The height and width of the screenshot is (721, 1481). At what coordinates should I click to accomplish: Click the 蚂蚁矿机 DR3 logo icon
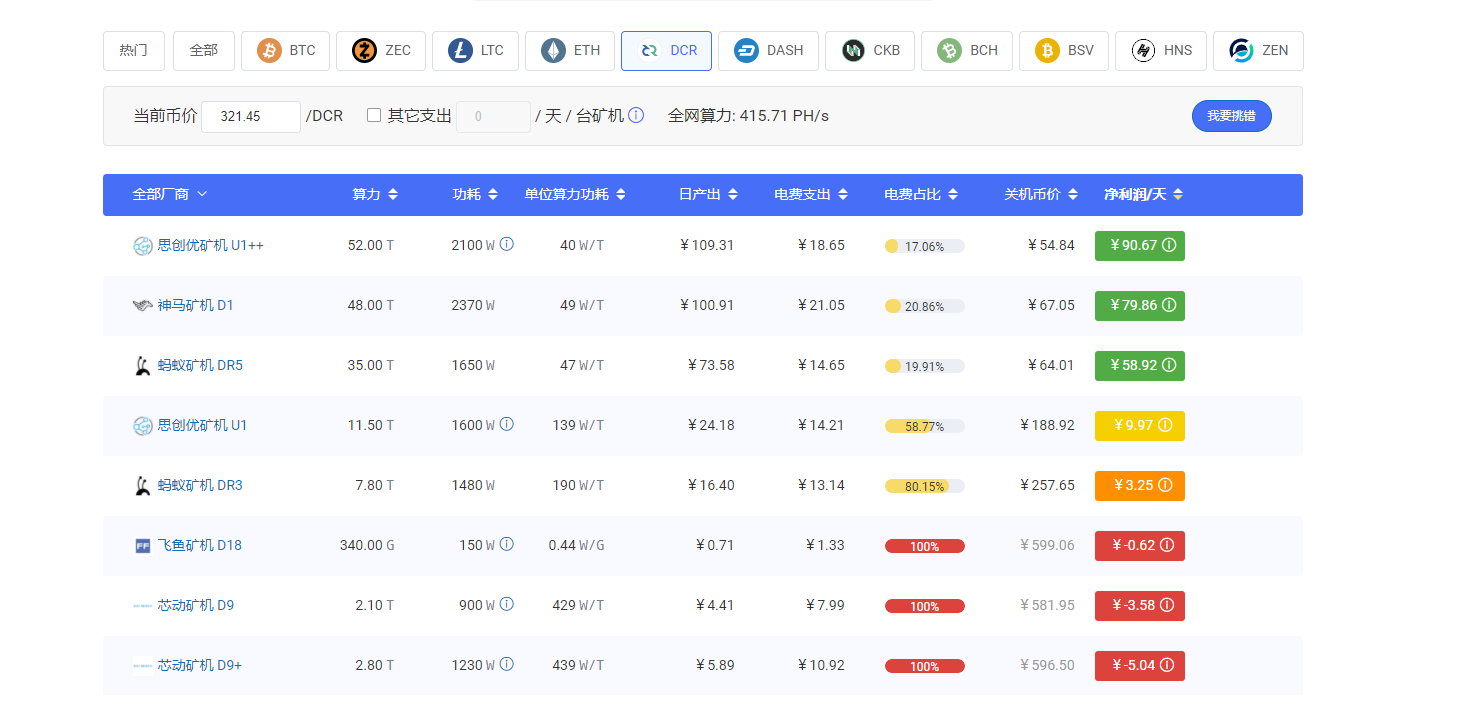[x=142, y=486]
